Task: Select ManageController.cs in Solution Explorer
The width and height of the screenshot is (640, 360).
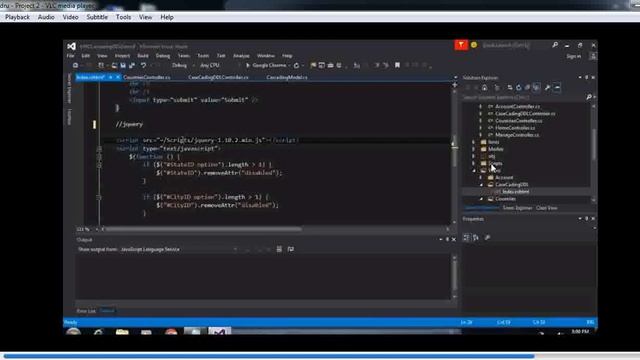Action: pyautogui.click(x=517, y=135)
